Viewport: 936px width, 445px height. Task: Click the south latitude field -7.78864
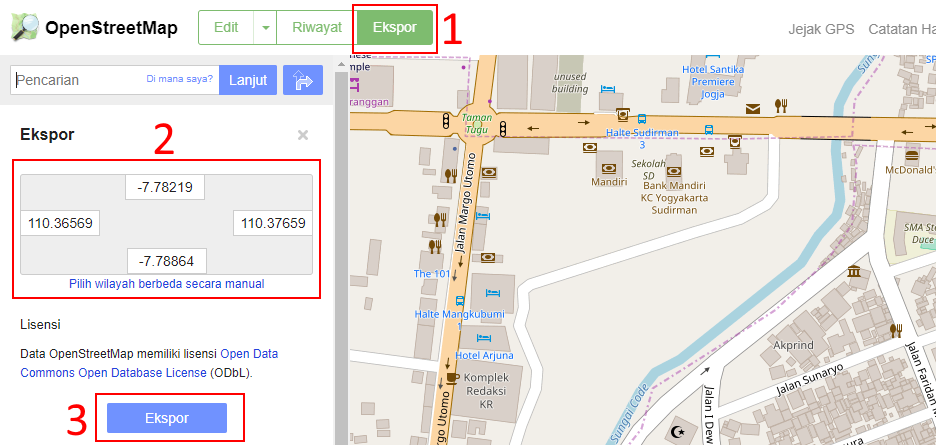pos(167,261)
